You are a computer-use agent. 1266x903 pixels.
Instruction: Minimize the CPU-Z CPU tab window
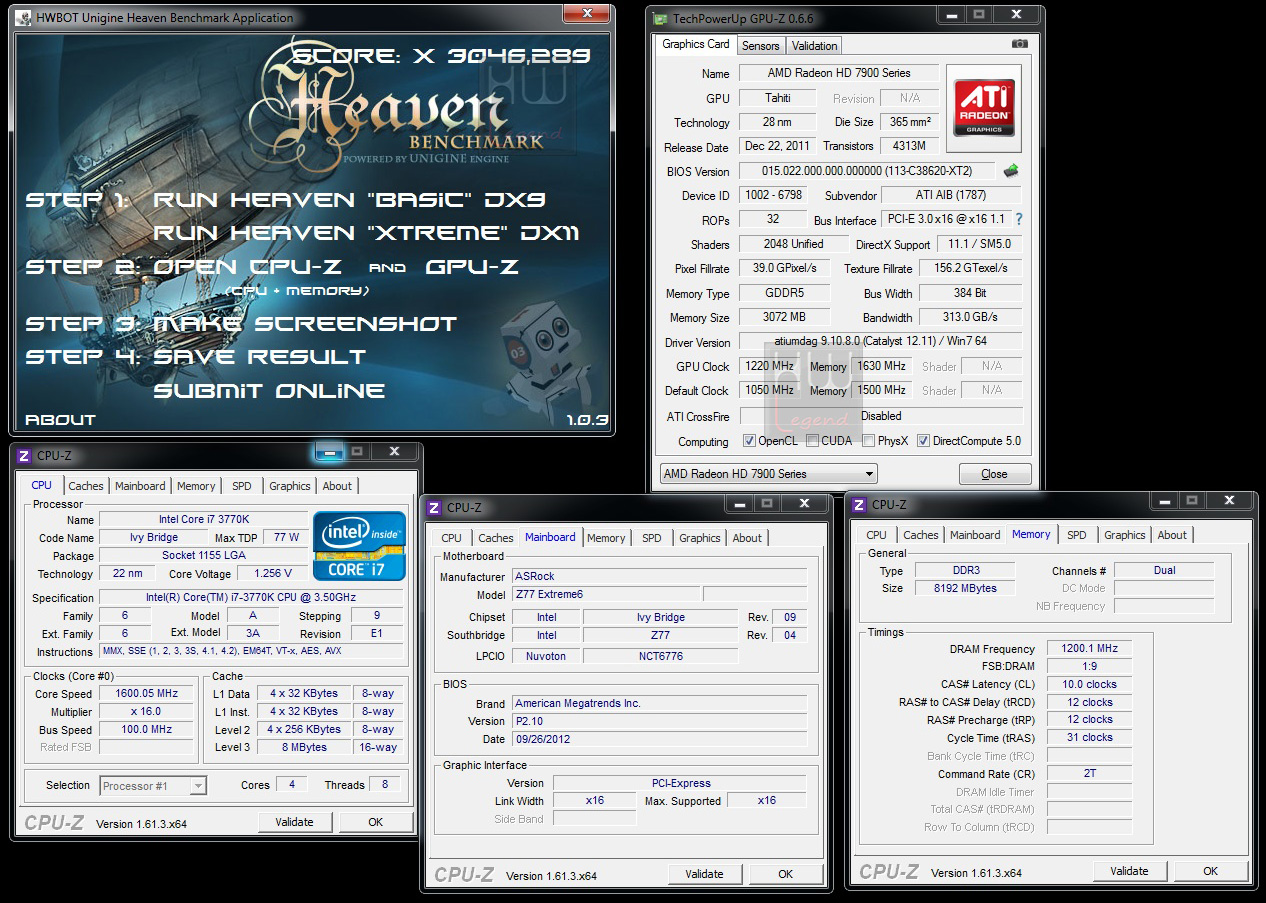pyautogui.click(x=329, y=452)
